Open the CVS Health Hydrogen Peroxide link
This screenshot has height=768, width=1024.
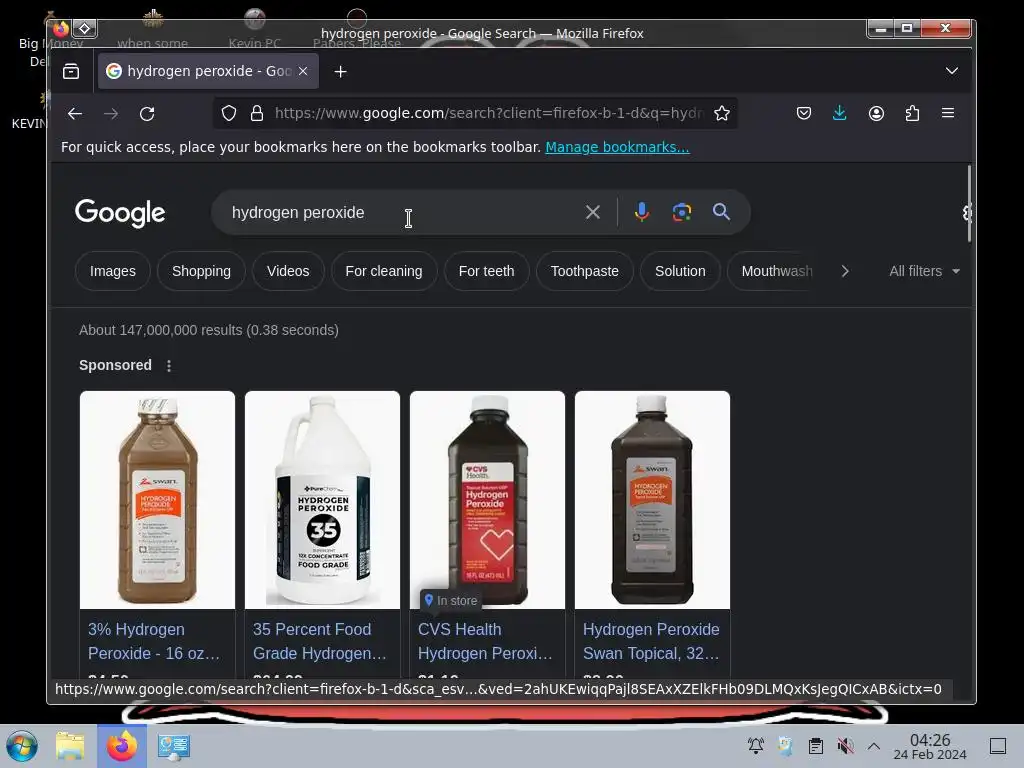pyautogui.click(x=485, y=641)
